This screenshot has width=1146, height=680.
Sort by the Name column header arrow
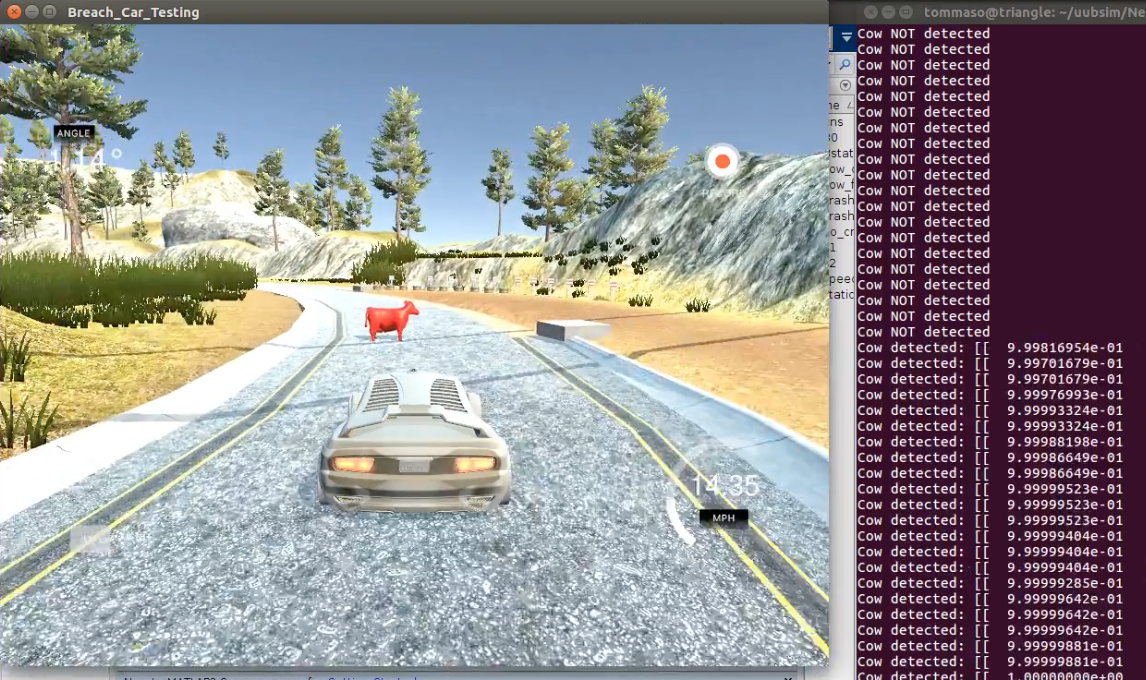(849, 105)
